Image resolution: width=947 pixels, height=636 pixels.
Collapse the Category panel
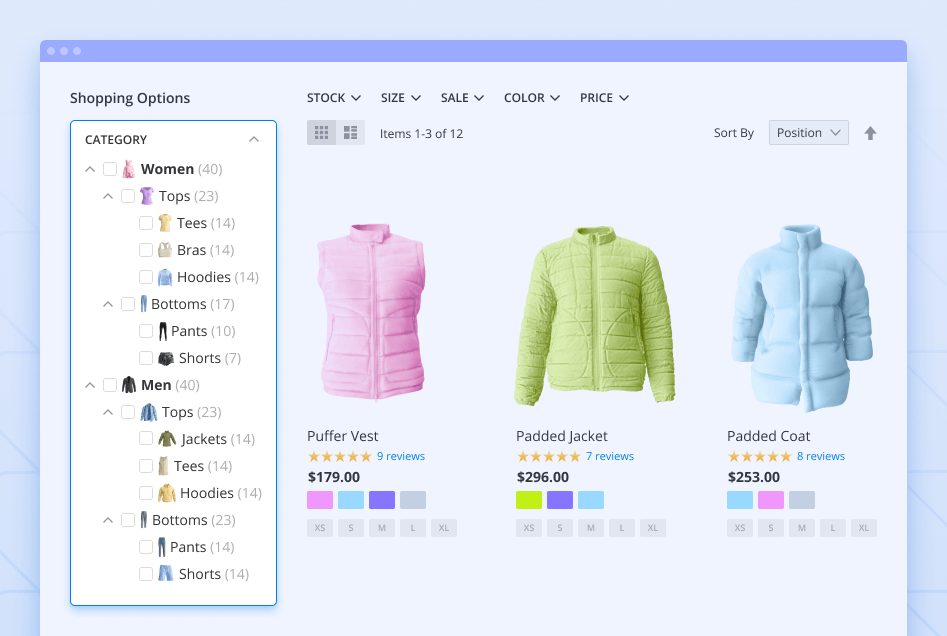pos(254,140)
